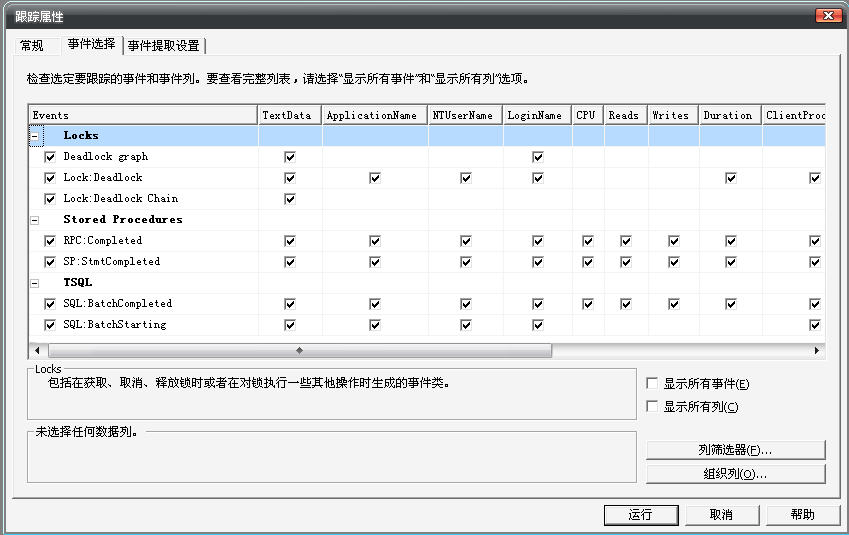Click the Events column header
The height and width of the screenshot is (535, 849).
(x=143, y=115)
